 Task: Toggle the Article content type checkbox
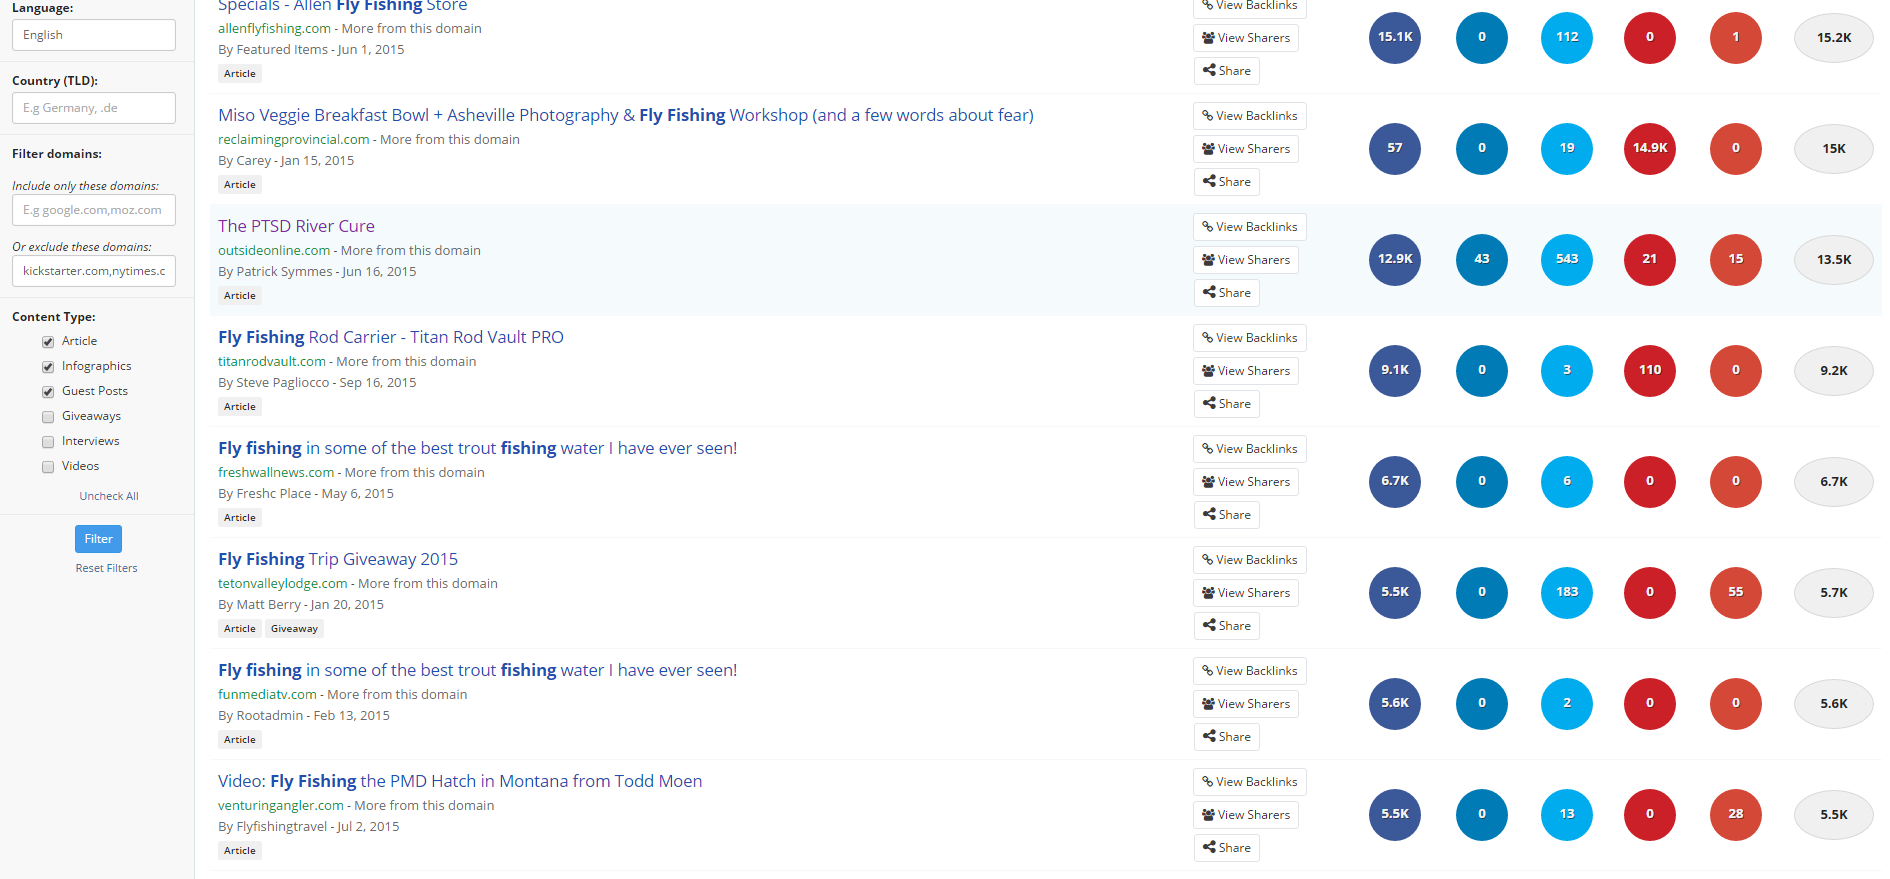[x=48, y=342]
